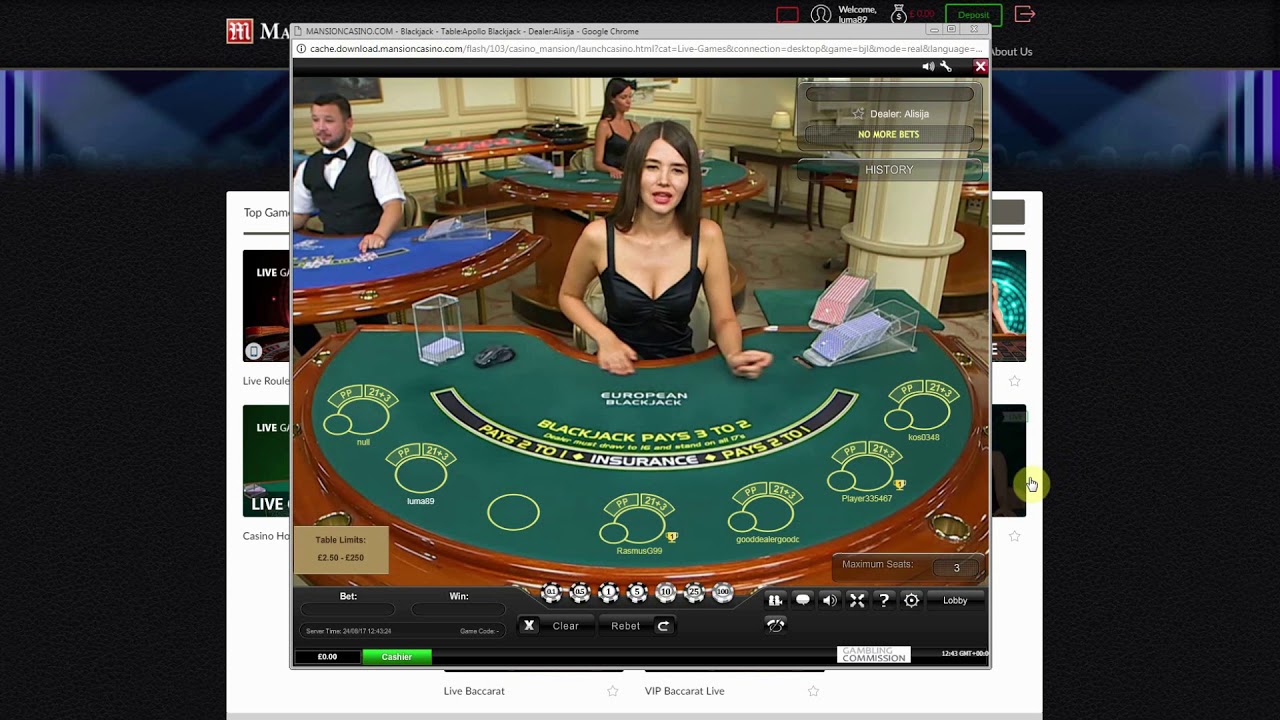1280x720 pixels.
Task: Open the Maximum Seats selector
Action: click(955, 567)
